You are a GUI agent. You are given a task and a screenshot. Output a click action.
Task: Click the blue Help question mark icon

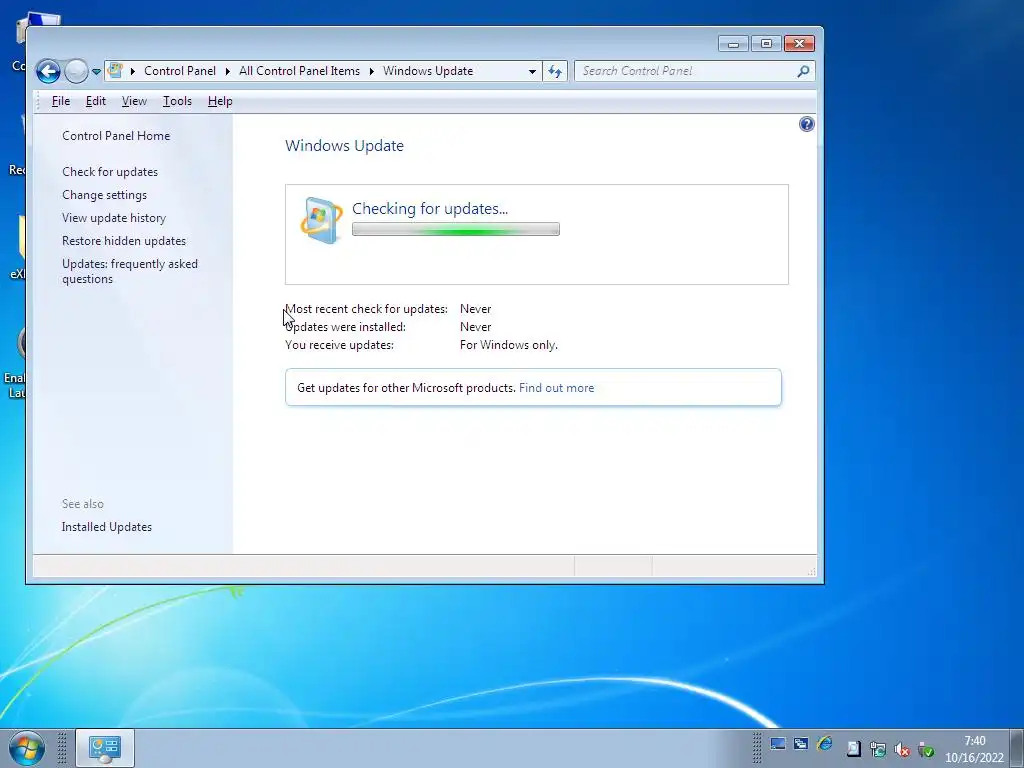coord(807,124)
